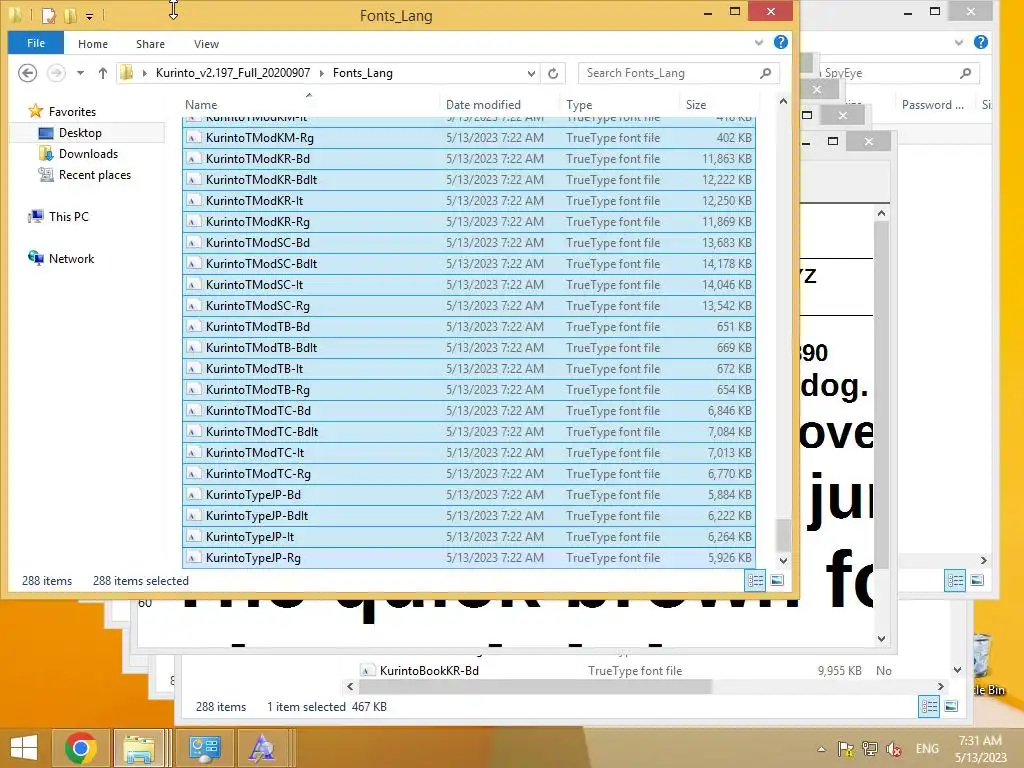Select file KurintoTModTB-It
The width and height of the screenshot is (1024, 768).
[x=469, y=368]
